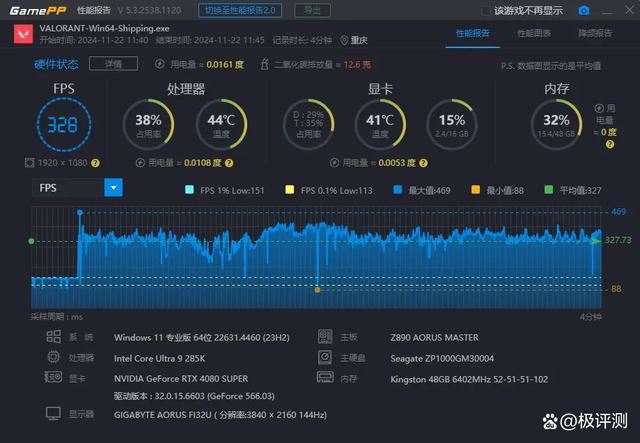Click the 导出 export button
This screenshot has width=640, height=443.
tap(313, 11)
